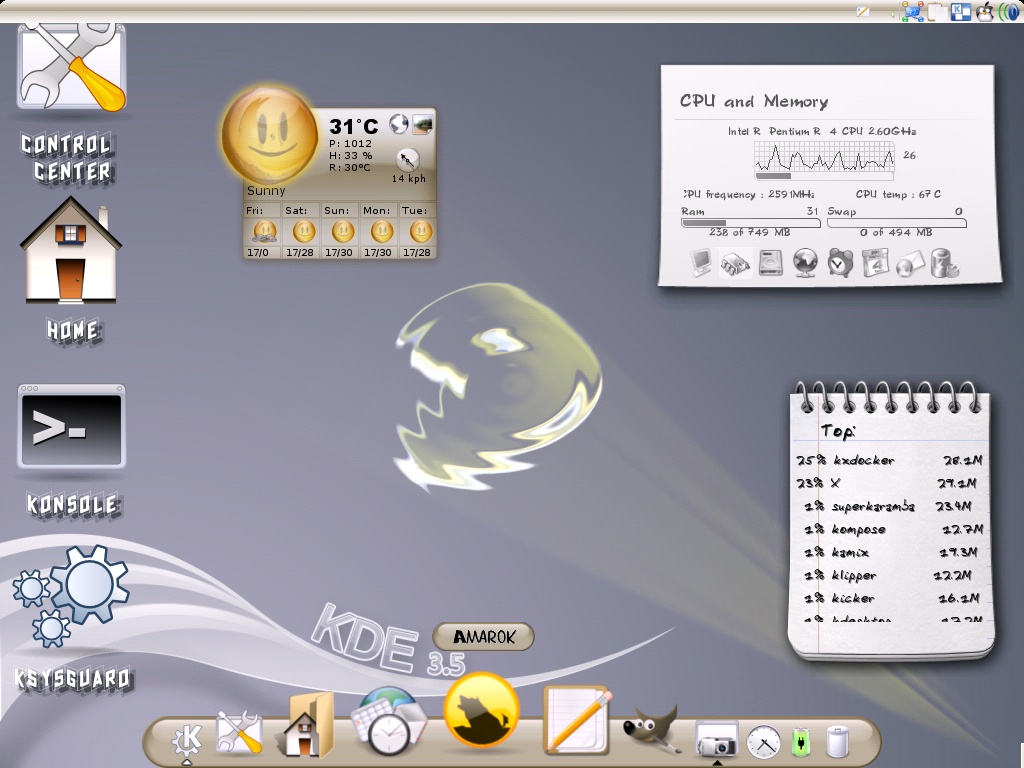Launch the calendar-and-clock organizer icon in the dock
Image resolution: width=1024 pixels, height=768 pixels.
point(388,720)
